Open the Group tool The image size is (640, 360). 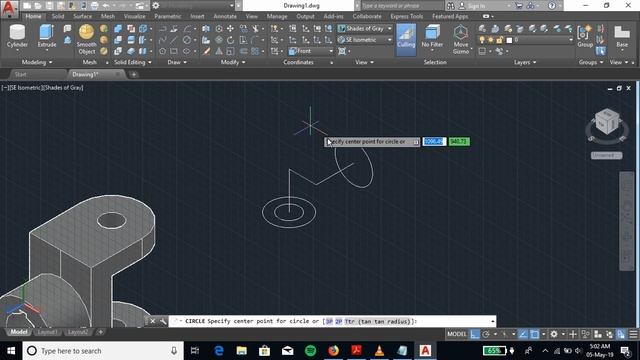click(585, 36)
